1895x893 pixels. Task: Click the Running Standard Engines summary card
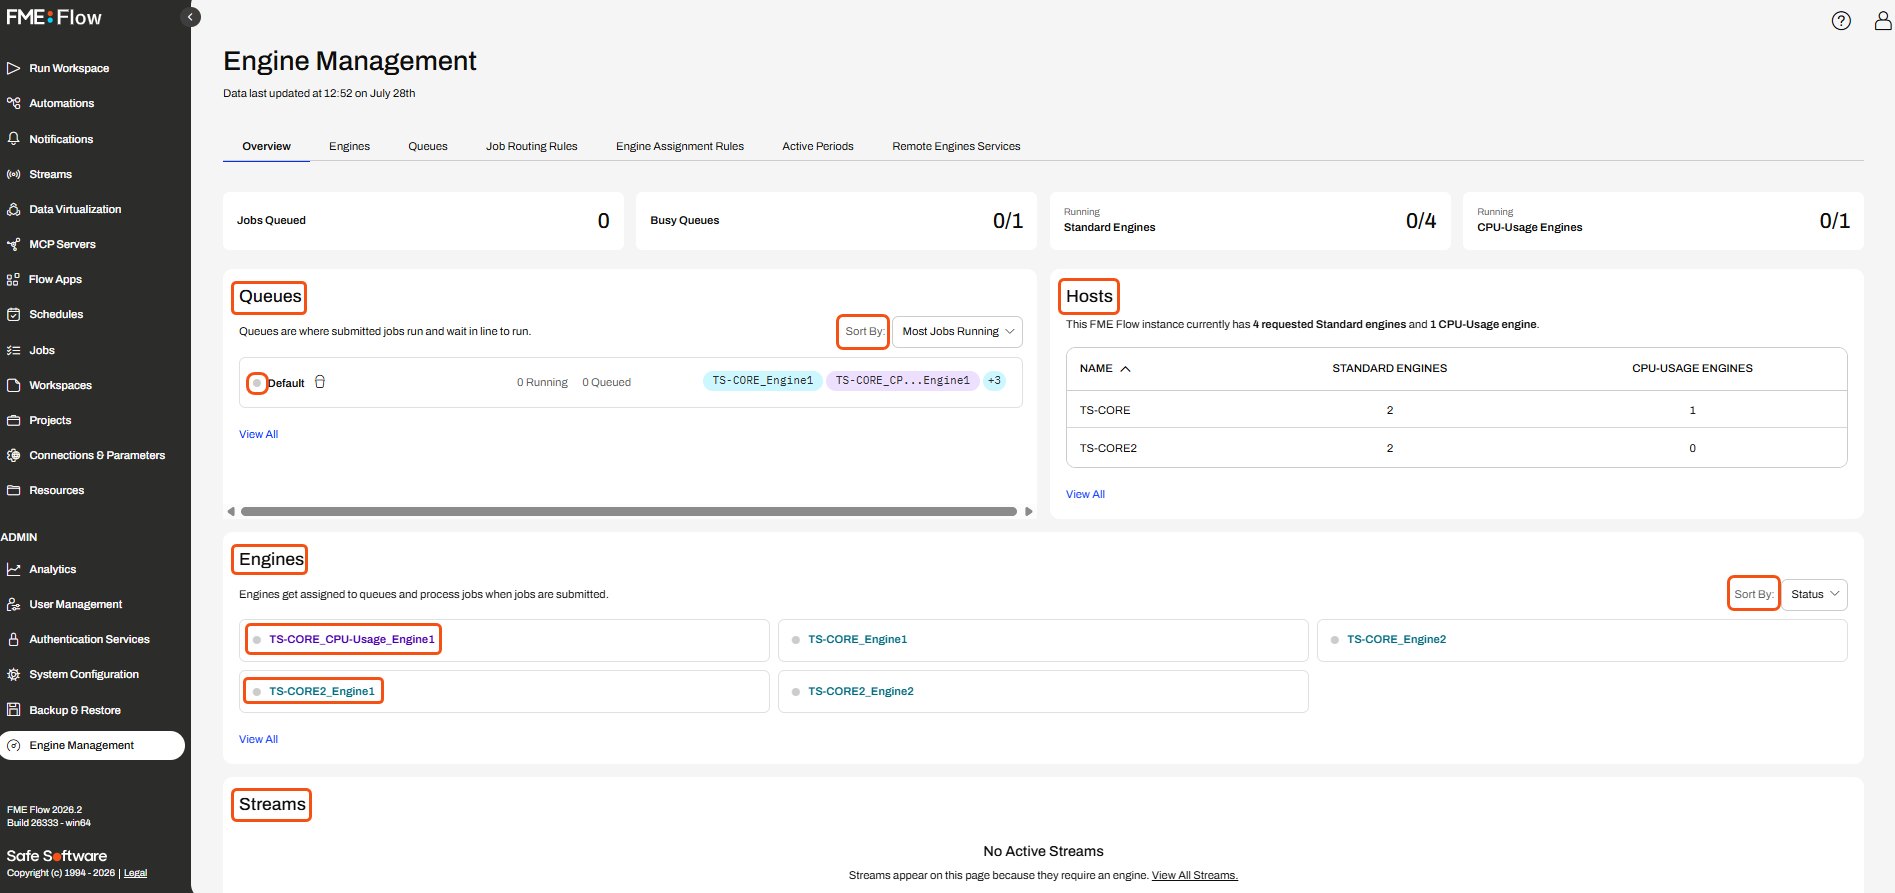click(x=1250, y=221)
